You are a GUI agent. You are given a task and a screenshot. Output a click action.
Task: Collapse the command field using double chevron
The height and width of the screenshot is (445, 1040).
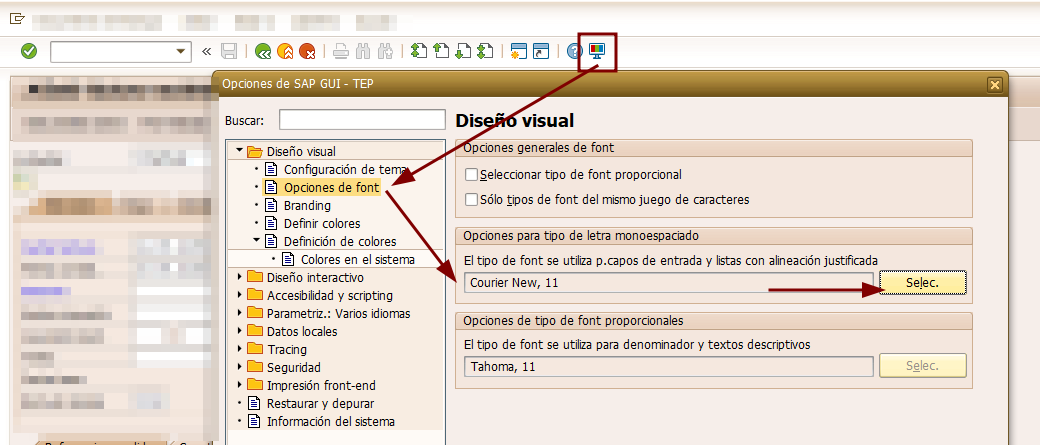[x=206, y=51]
